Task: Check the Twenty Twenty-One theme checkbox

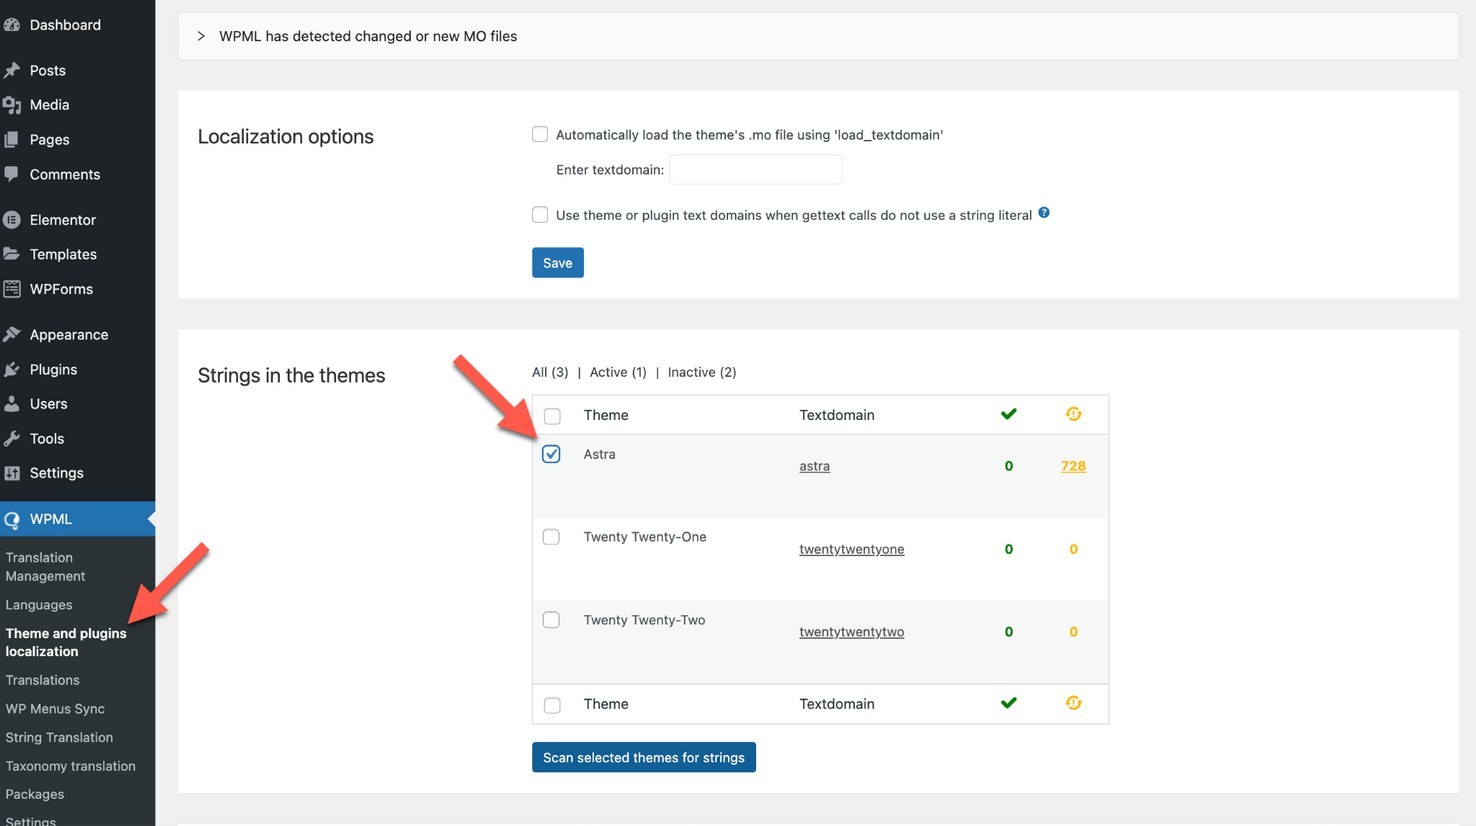Action: pyautogui.click(x=551, y=537)
